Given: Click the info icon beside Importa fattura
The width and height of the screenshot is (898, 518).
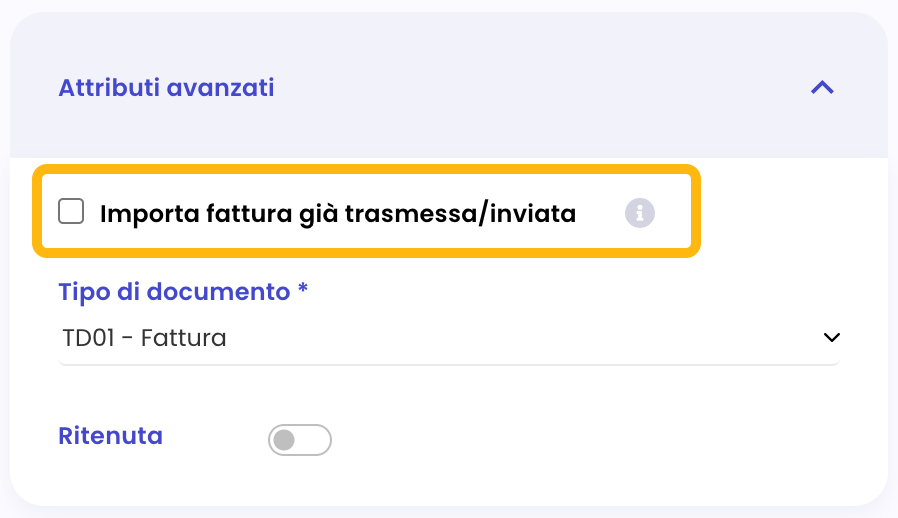Looking at the screenshot, I should point(640,213).
